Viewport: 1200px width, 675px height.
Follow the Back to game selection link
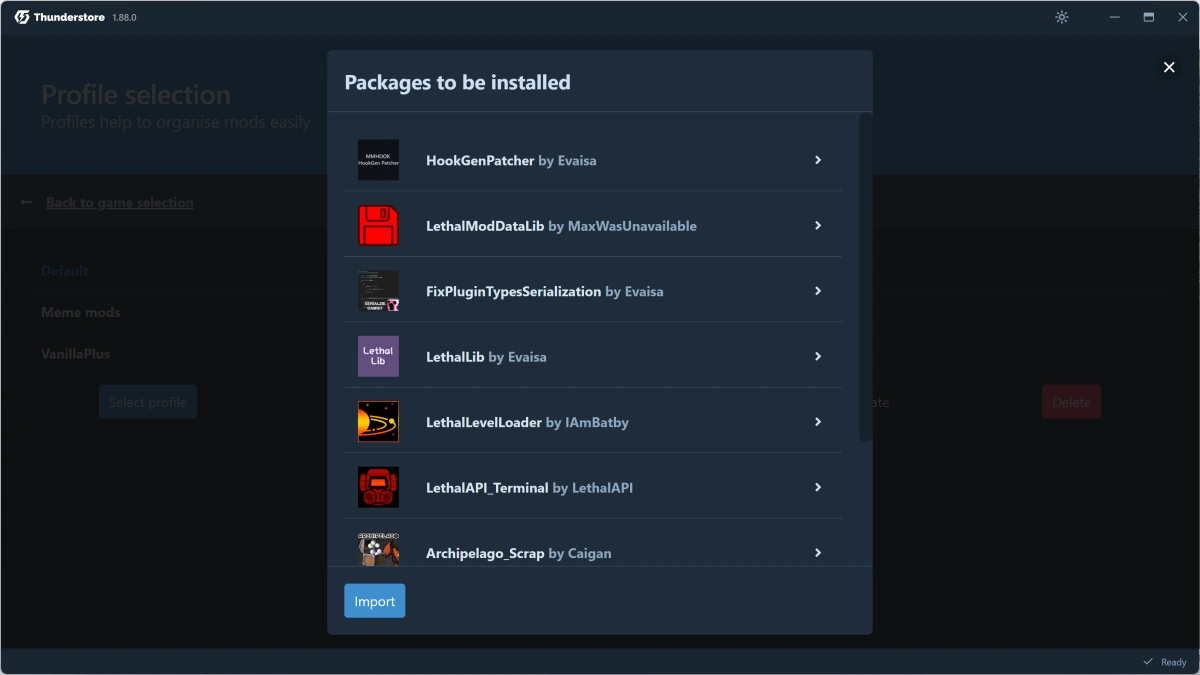point(120,202)
